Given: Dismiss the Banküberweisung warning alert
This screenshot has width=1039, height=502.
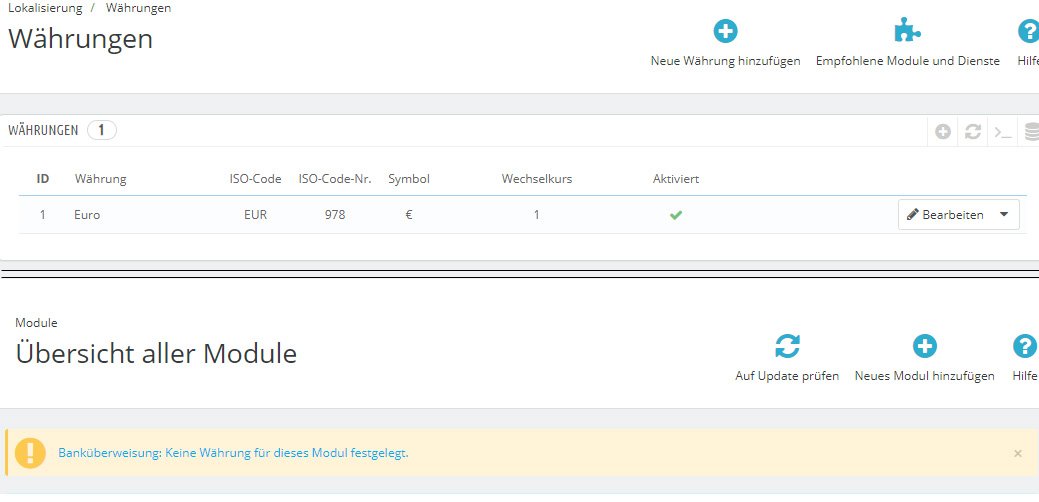Looking at the screenshot, I should (x=1018, y=454).
